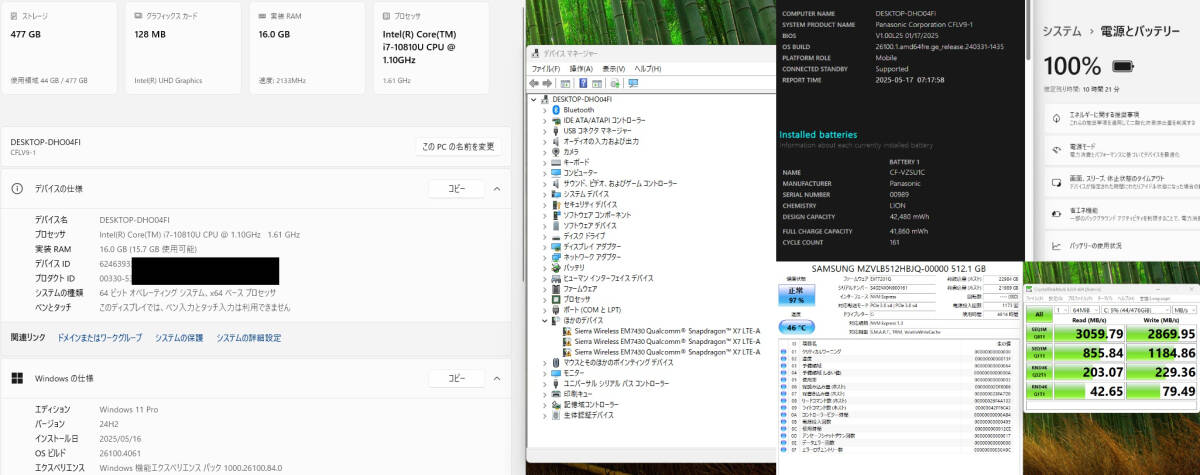Open 表示(V) menu in Device Manager
This screenshot has height=475, width=1200.
click(614, 68)
